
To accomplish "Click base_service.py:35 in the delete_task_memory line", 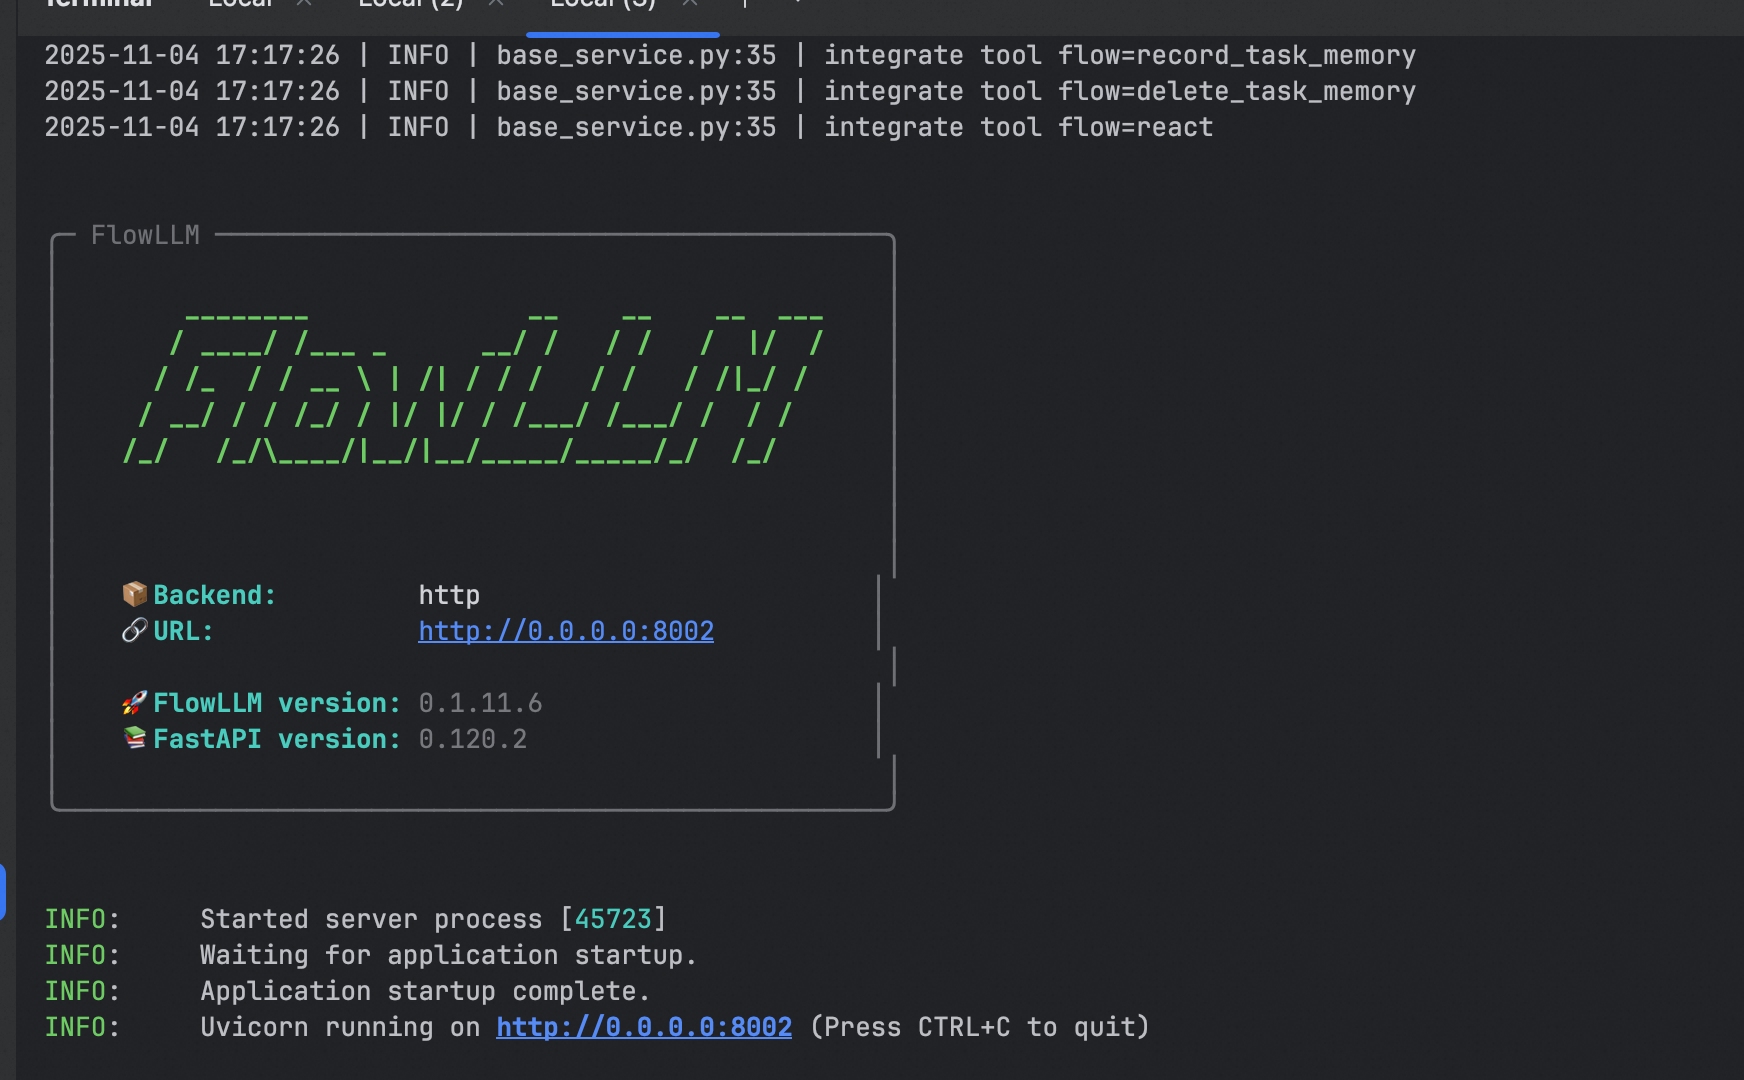I will point(636,91).
